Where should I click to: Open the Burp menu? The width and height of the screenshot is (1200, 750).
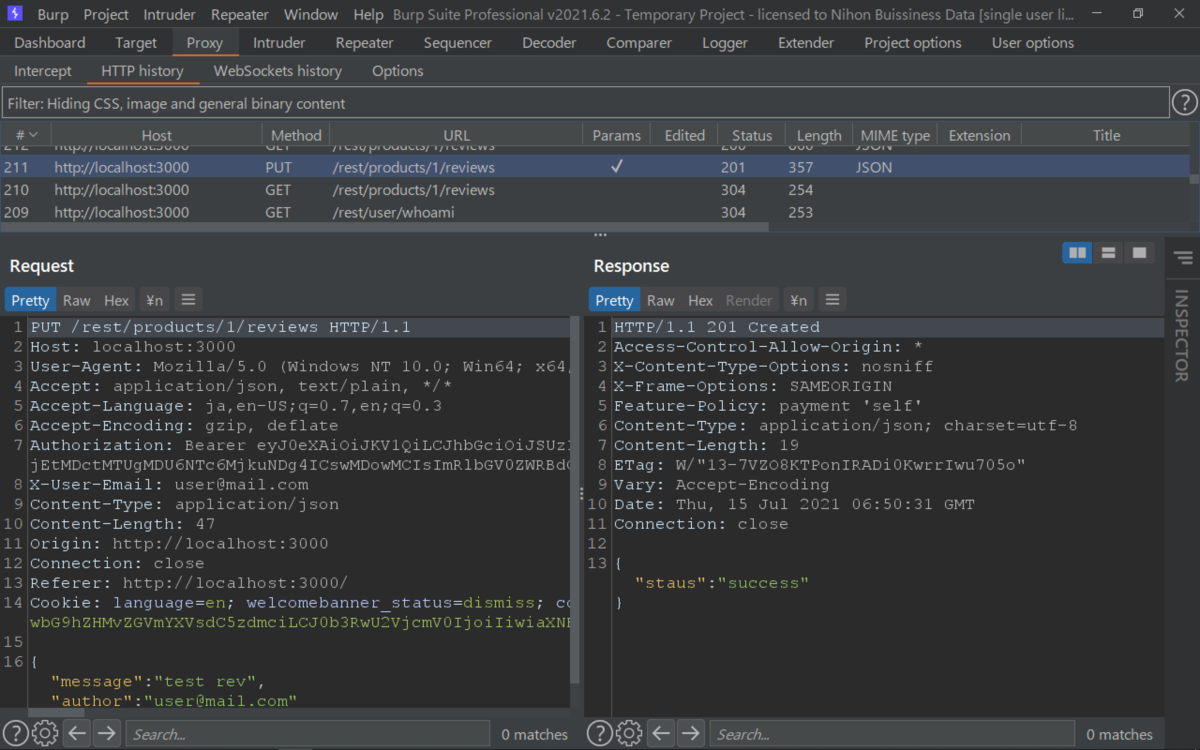(x=53, y=15)
